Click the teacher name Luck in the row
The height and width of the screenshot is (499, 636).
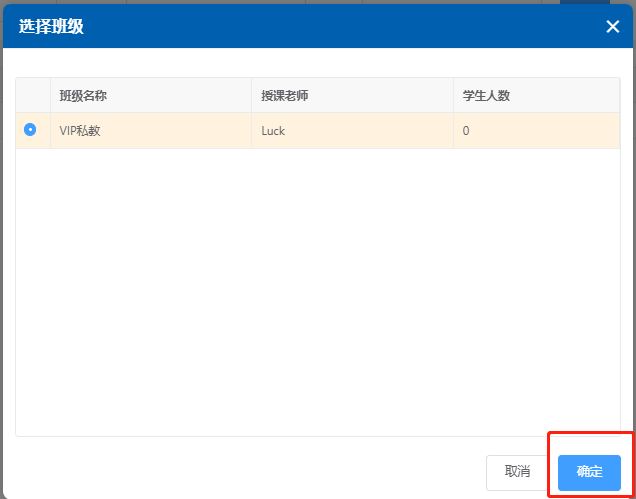coord(273,131)
